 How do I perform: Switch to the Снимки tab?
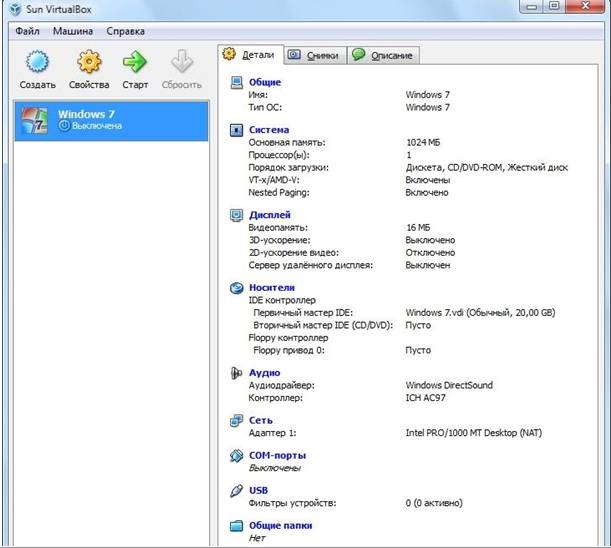pos(316,55)
